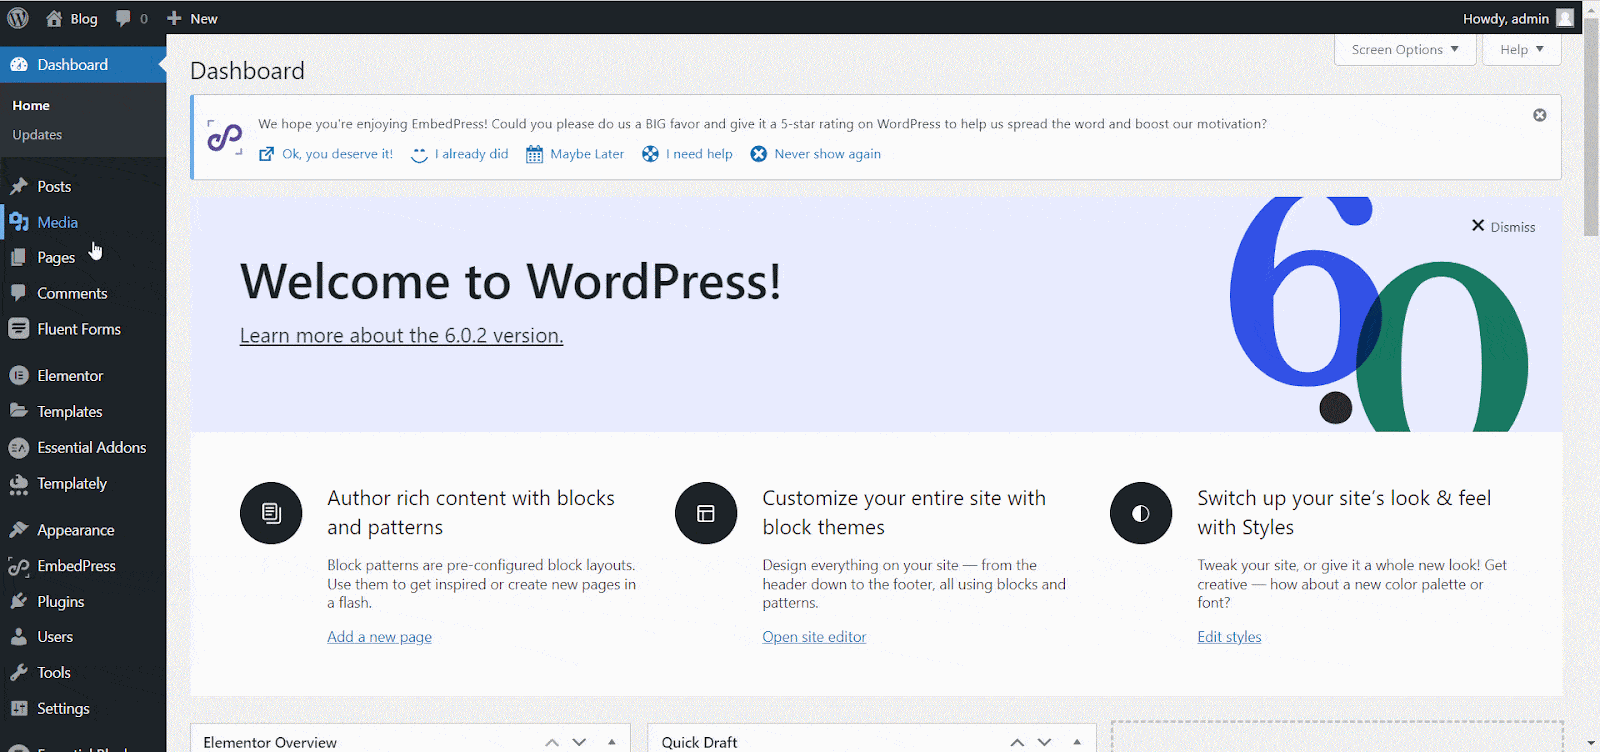Image resolution: width=1600 pixels, height=752 pixels.
Task: Open 'Learn more about the 6.0.2 version' link
Action: tap(401, 336)
